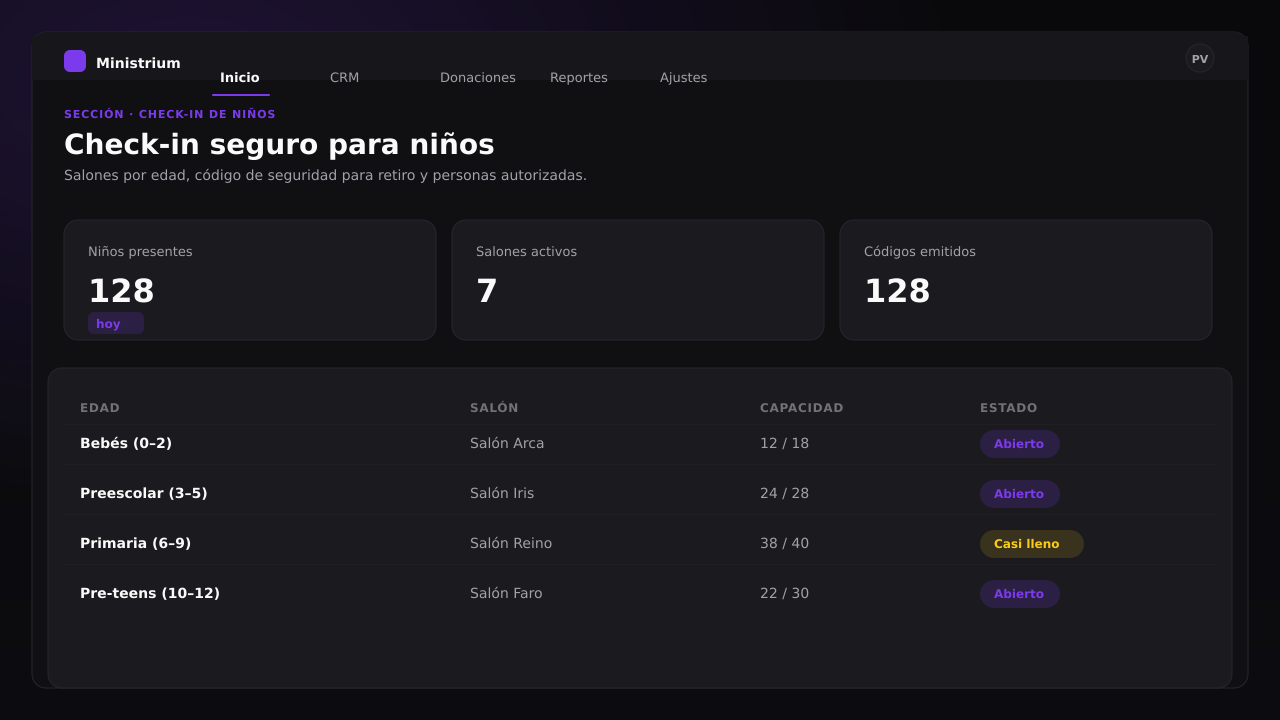The width and height of the screenshot is (1280, 720).
Task: Click the EDAD column header
Action: point(100,408)
